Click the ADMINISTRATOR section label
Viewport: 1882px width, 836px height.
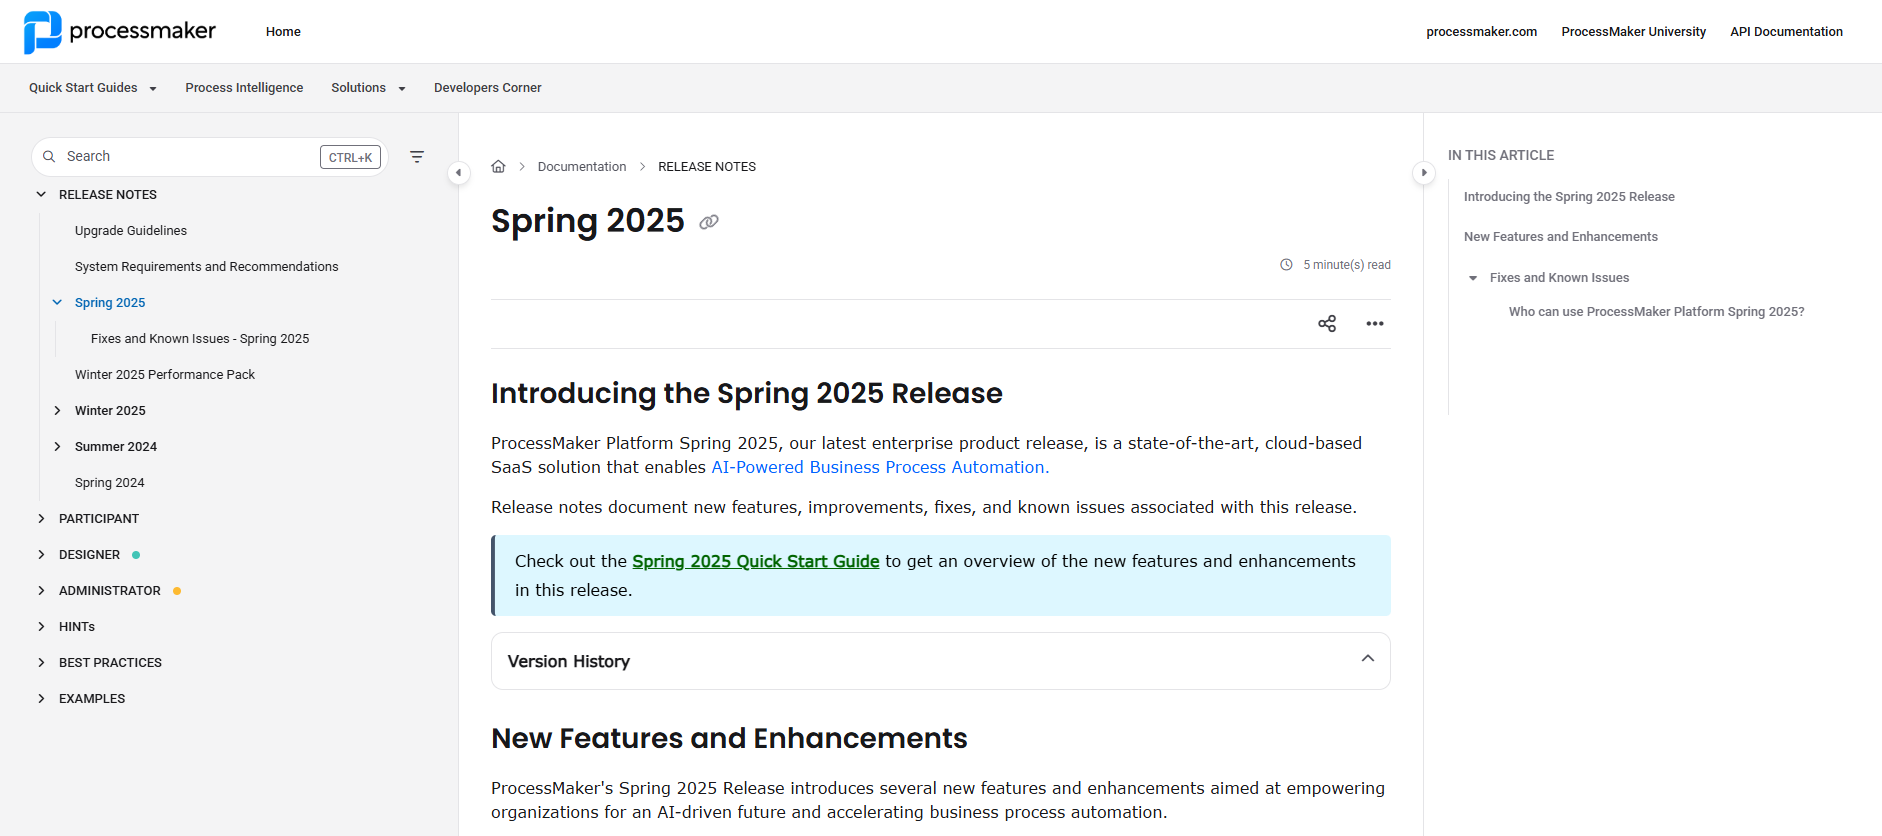[x=110, y=591]
